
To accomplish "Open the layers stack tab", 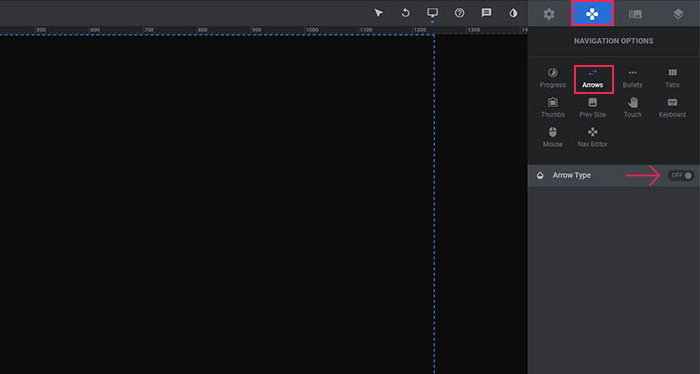I will (678, 14).
